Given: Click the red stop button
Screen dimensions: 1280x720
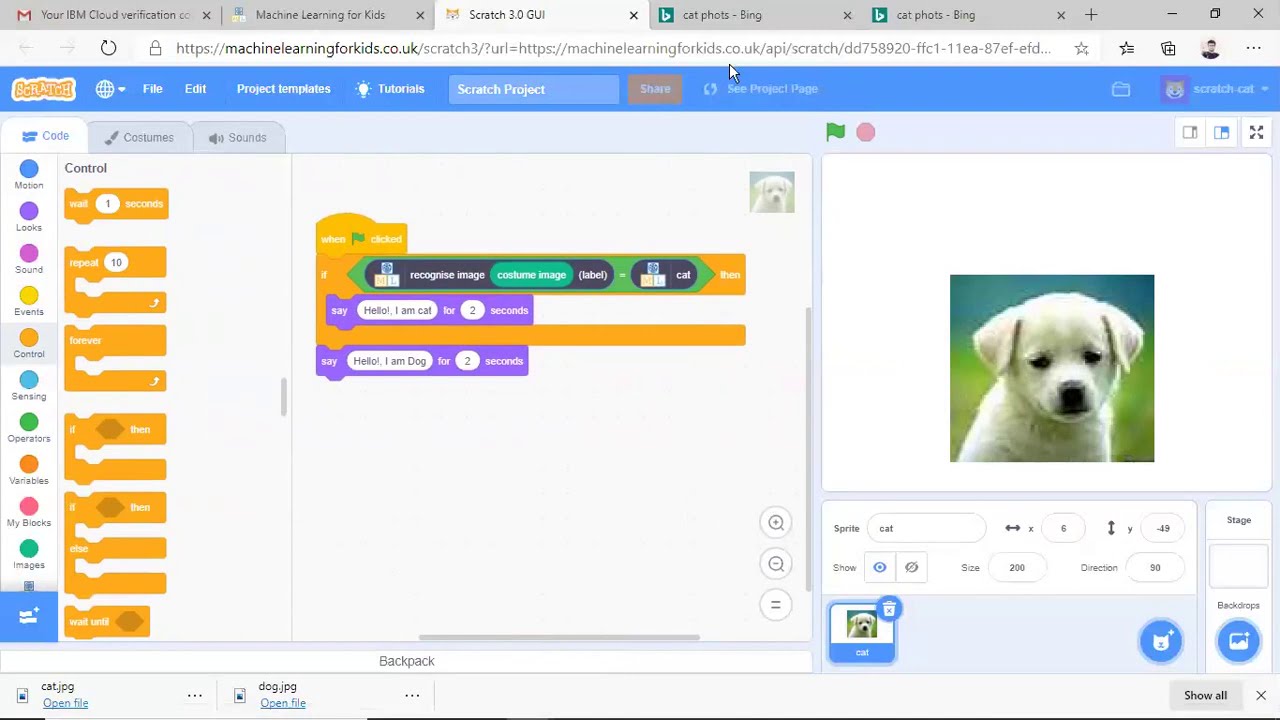Looking at the screenshot, I should 866,132.
